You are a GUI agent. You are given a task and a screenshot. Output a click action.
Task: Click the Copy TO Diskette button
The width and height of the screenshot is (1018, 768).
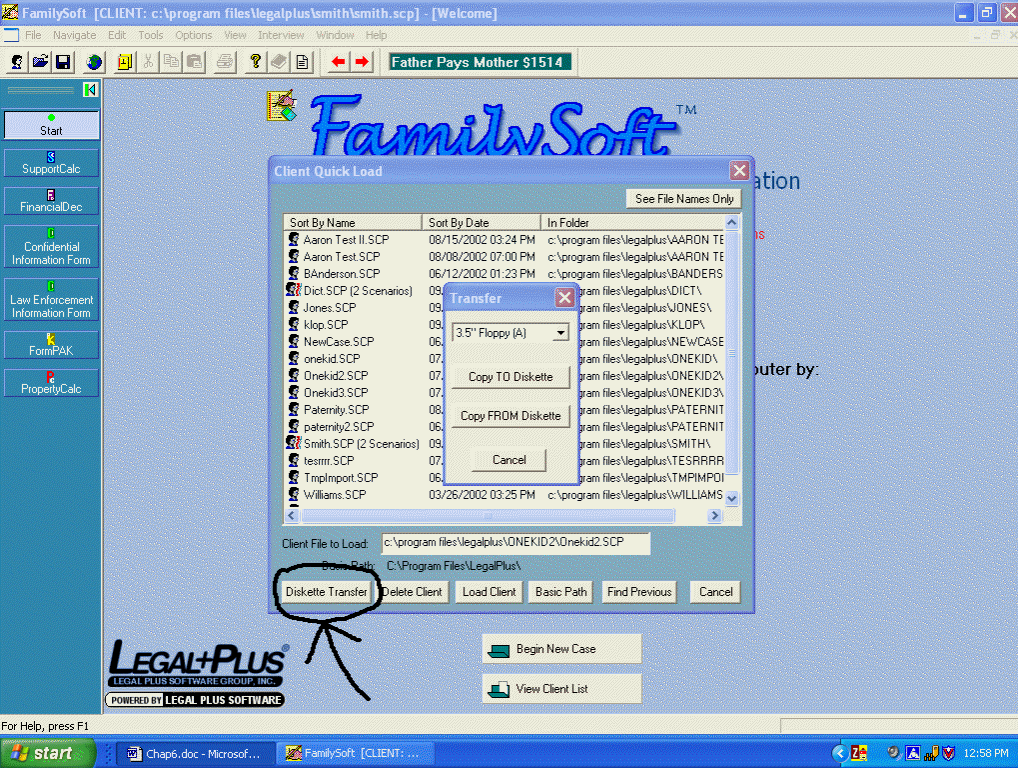(x=509, y=377)
